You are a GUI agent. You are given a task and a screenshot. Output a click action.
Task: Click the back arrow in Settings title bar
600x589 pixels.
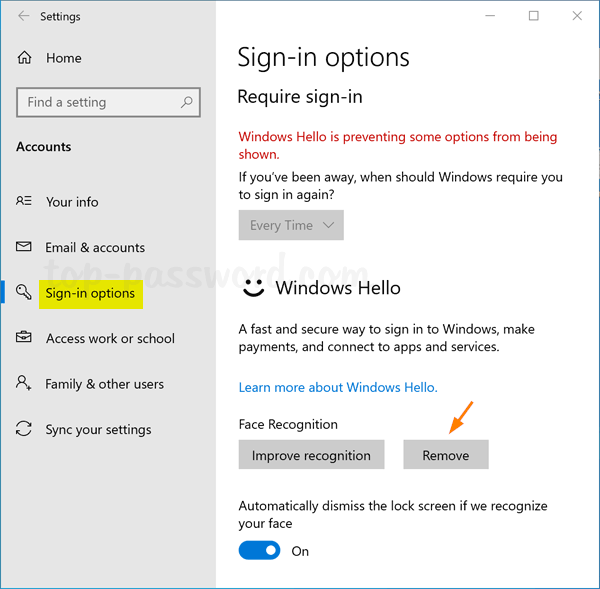tap(23, 16)
